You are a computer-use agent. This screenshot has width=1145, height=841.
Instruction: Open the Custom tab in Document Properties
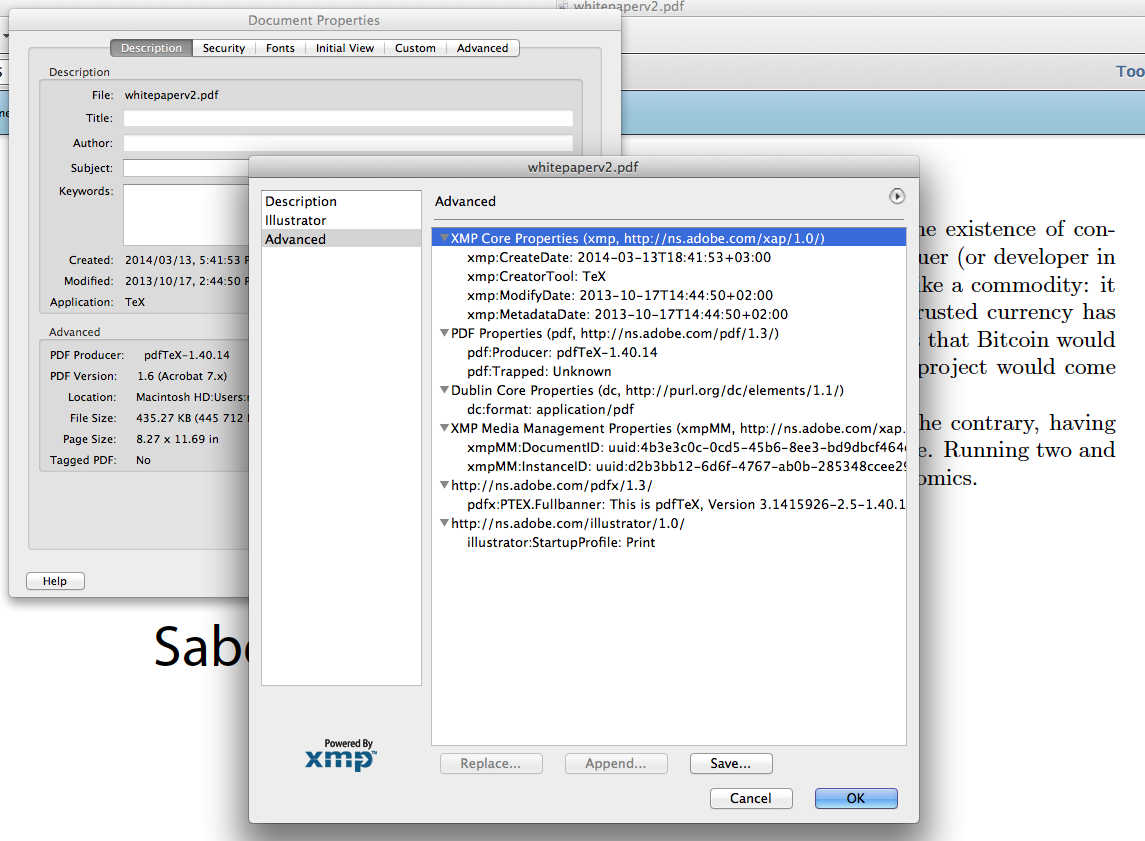(x=415, y=48)
